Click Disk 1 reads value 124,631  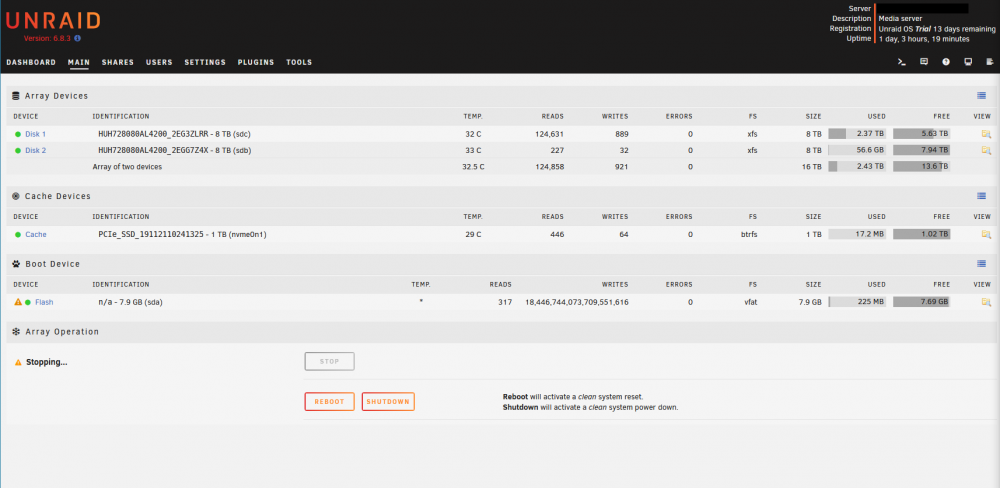pos(548,135)
